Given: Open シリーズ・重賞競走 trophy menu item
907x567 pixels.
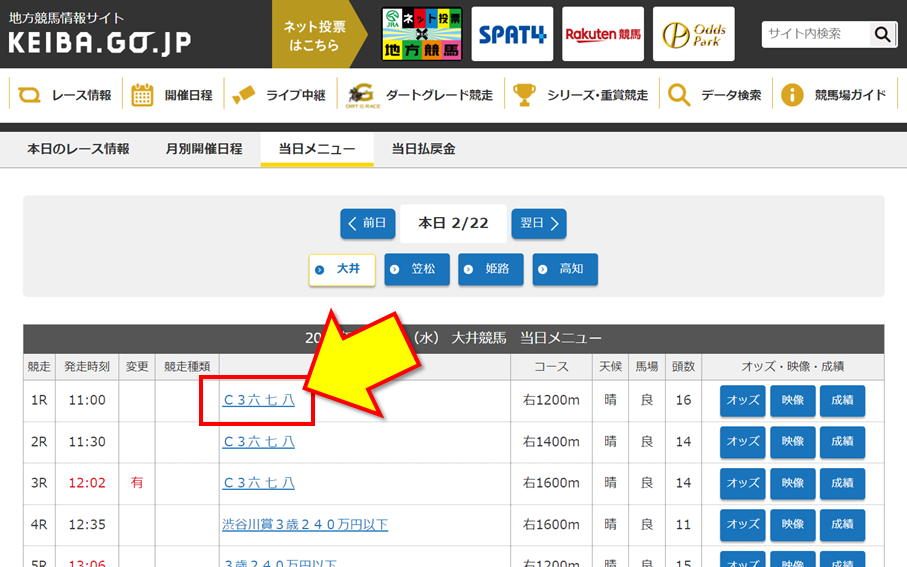Looking at the screenshot, I should click(x=581, y=95).
